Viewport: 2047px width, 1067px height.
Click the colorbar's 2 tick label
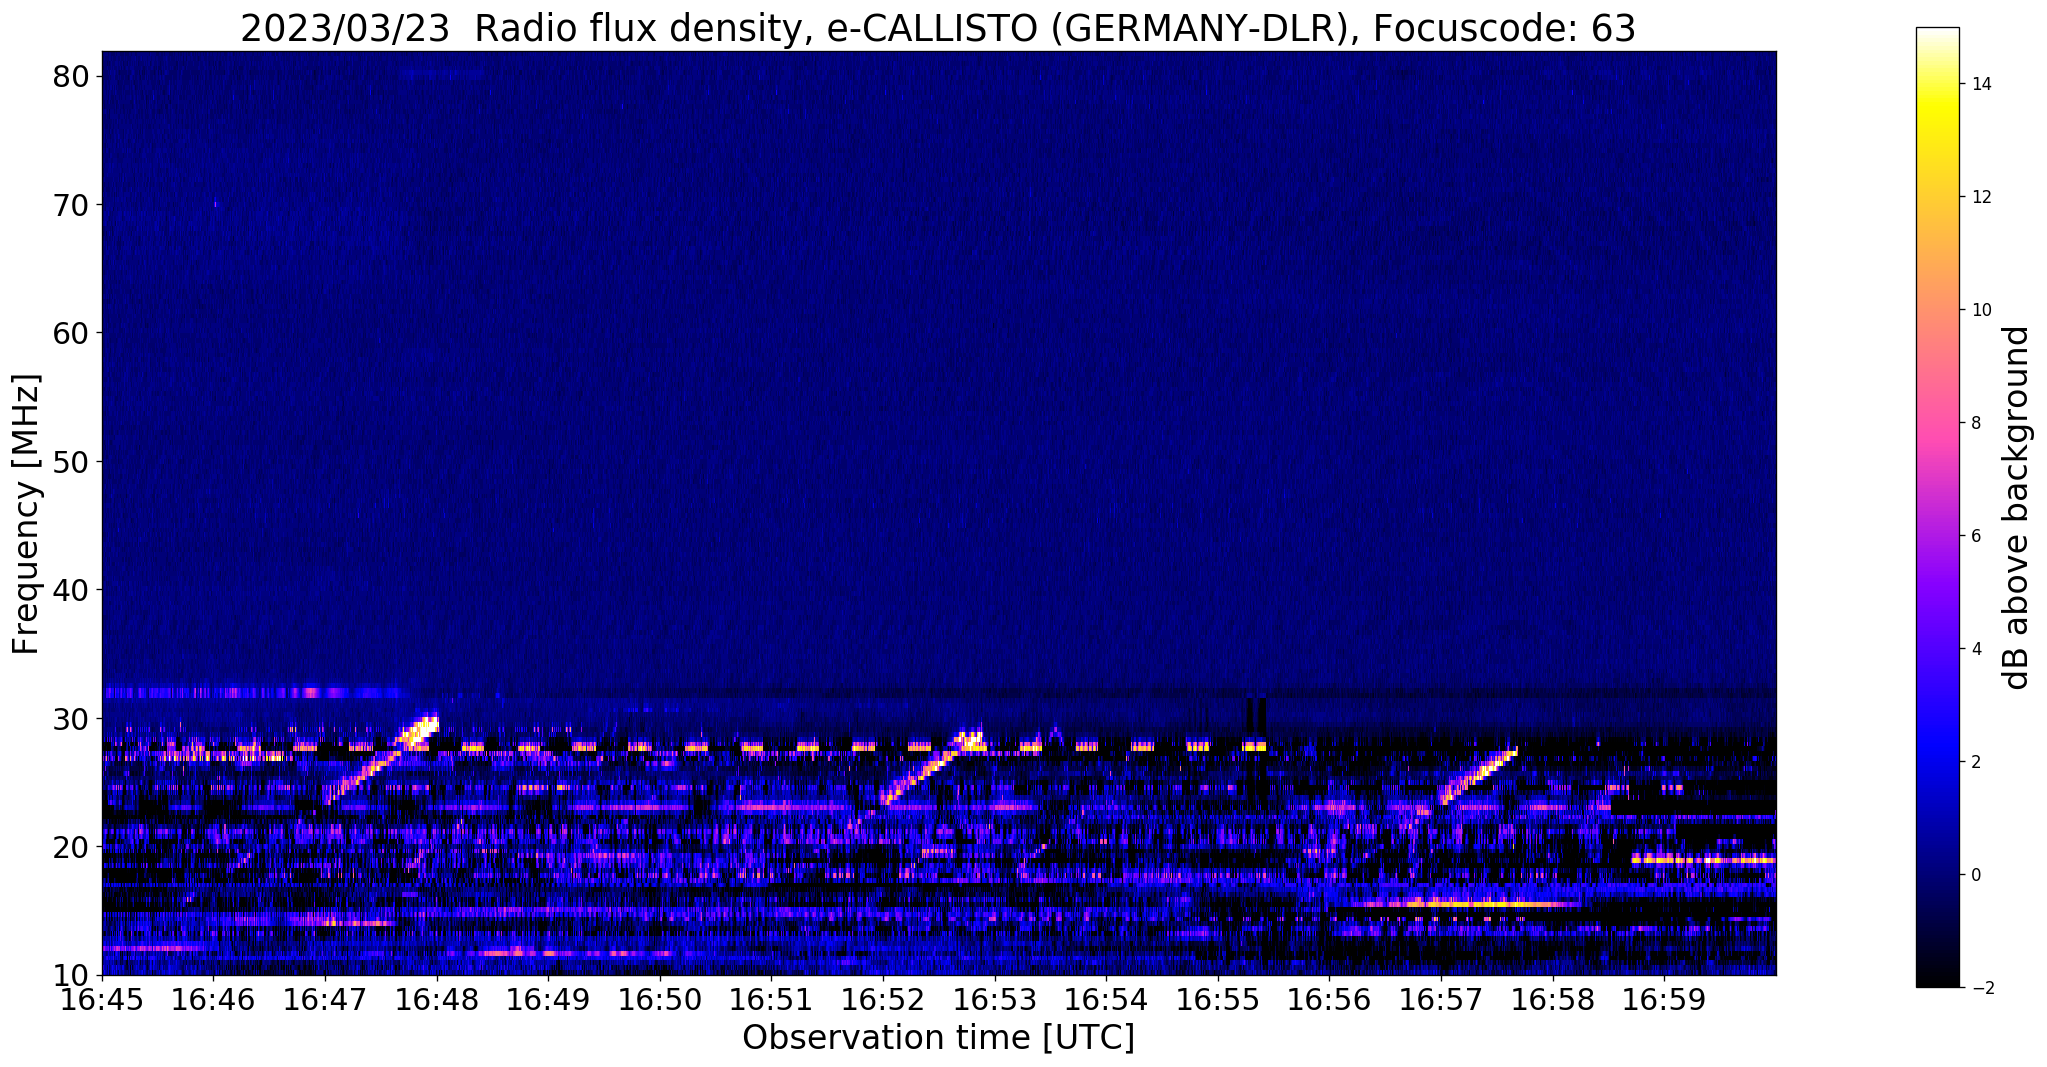coord(1975,762)
